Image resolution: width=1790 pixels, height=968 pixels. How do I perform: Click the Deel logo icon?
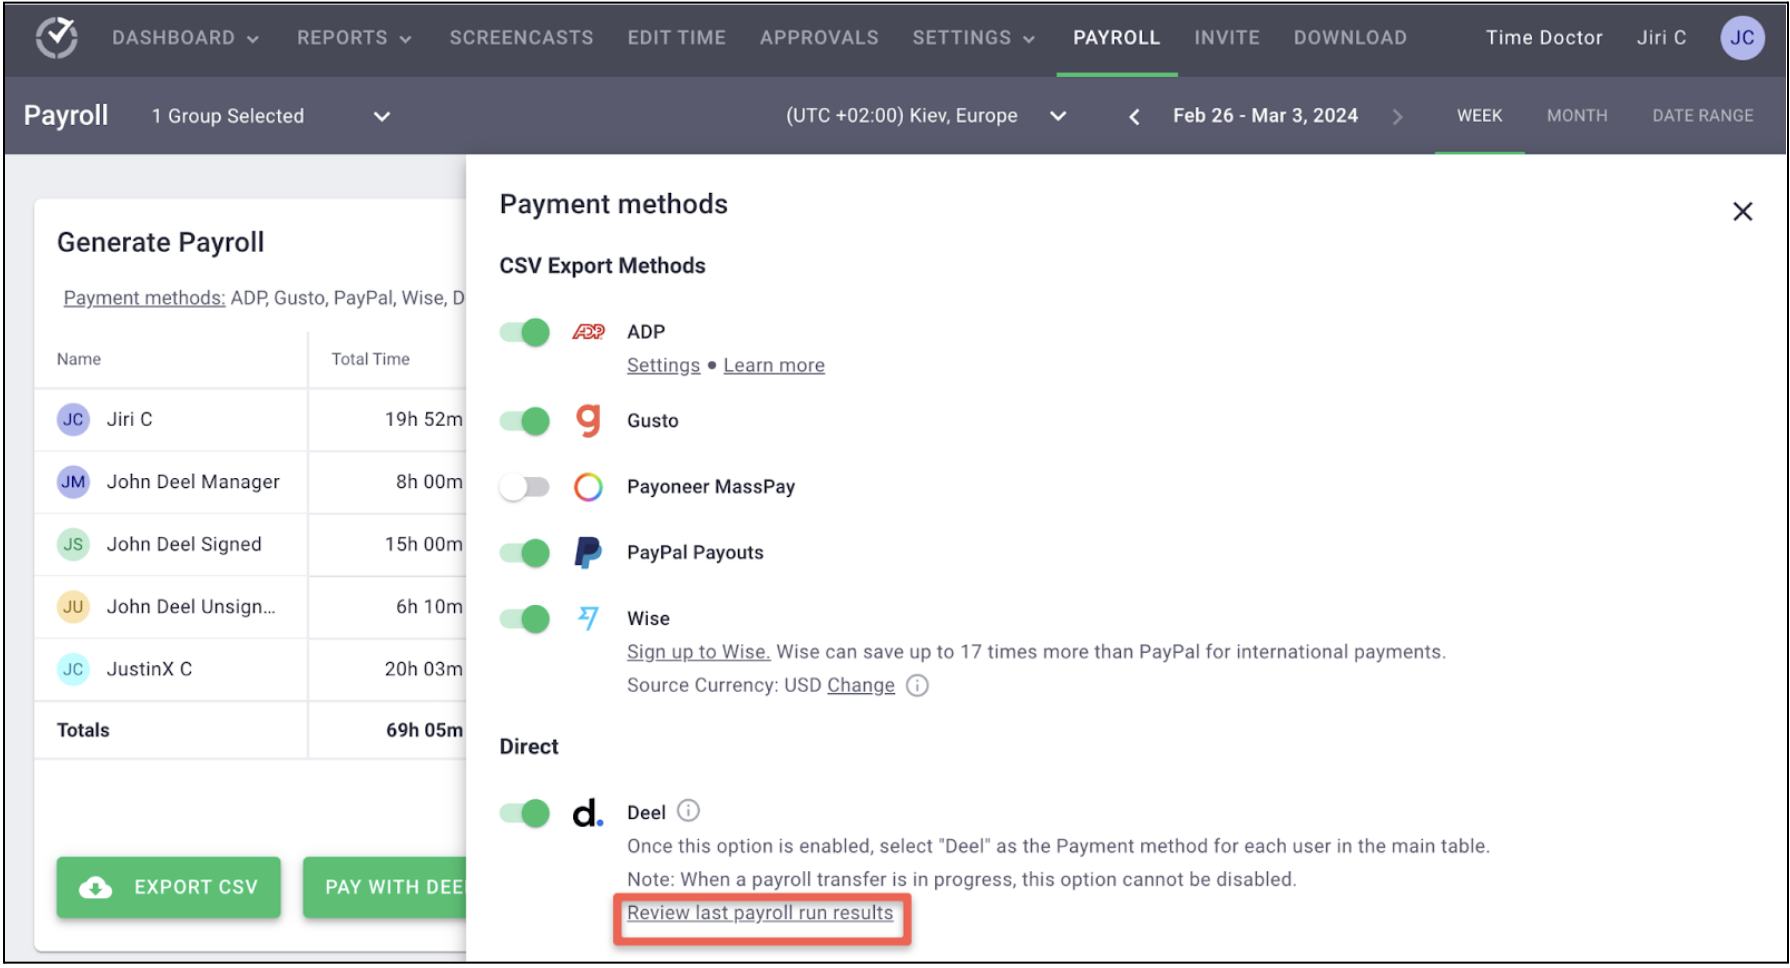(x=589, y=813)
